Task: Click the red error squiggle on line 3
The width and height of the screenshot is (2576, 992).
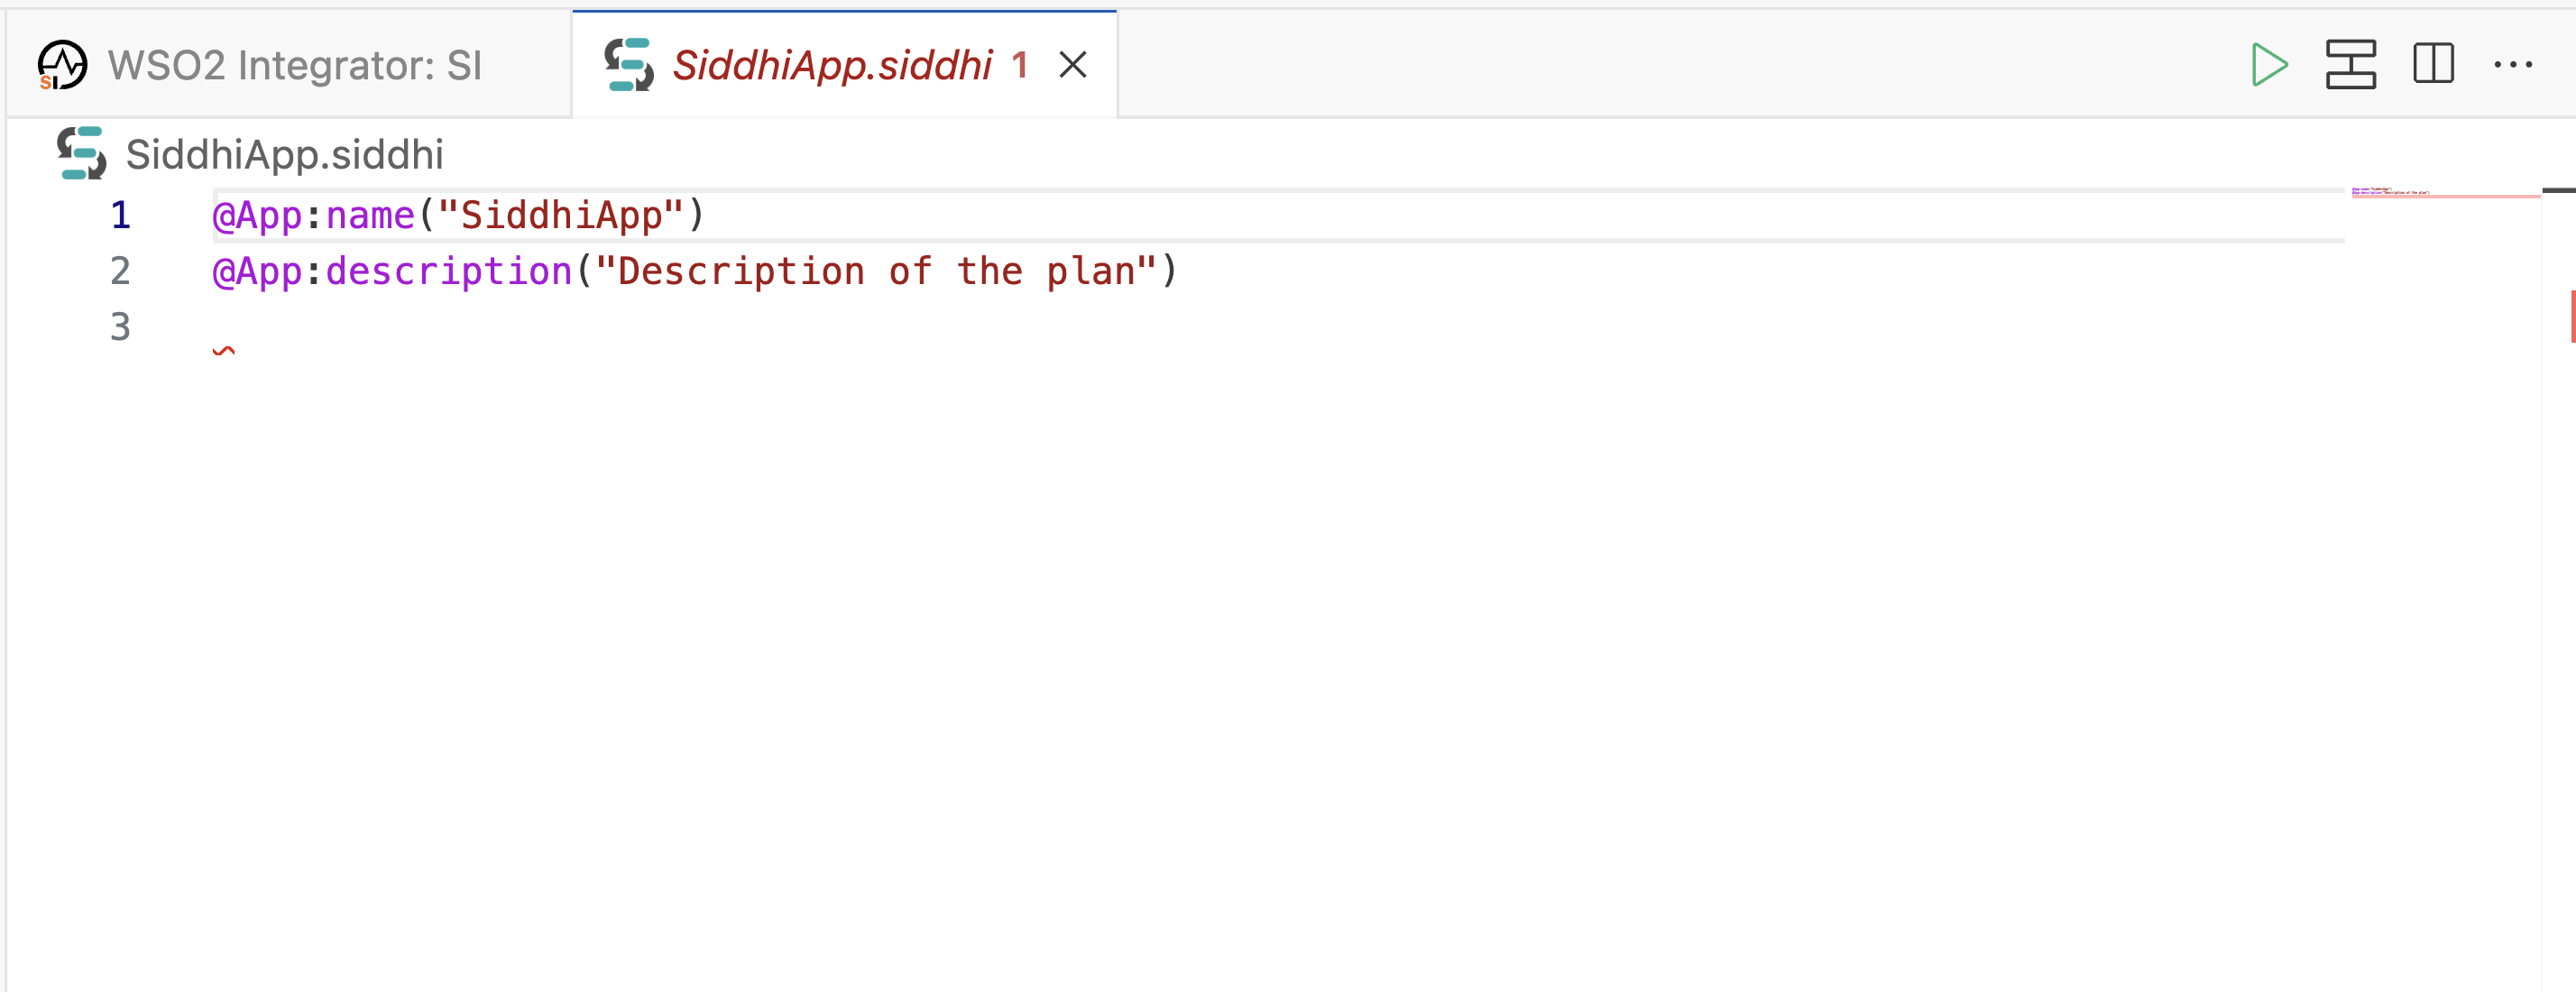Action: coord(224,350)
